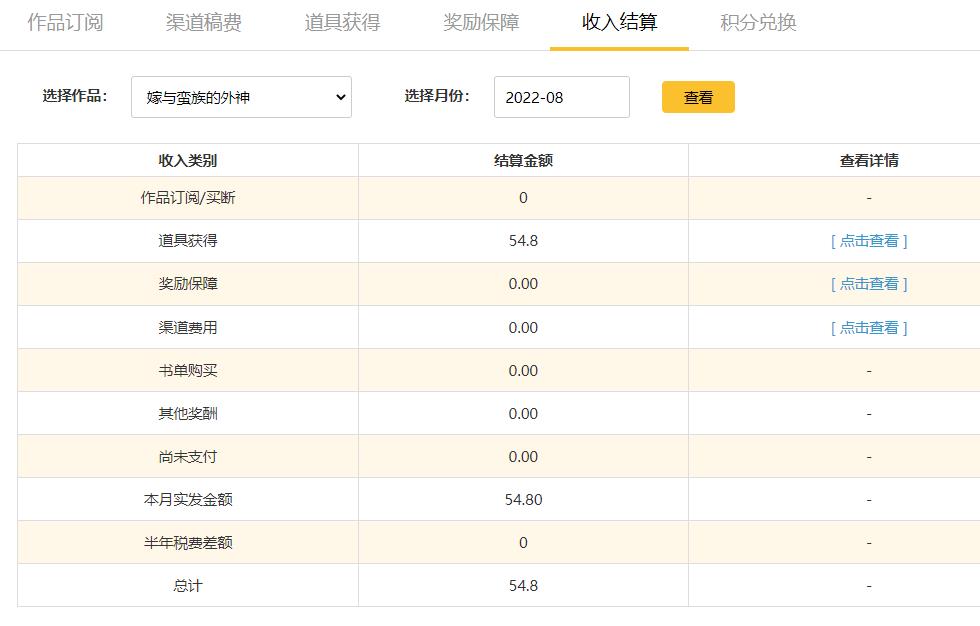Click the 查看详情 column header
The image size is (980, 626).
tap(868, 160)
